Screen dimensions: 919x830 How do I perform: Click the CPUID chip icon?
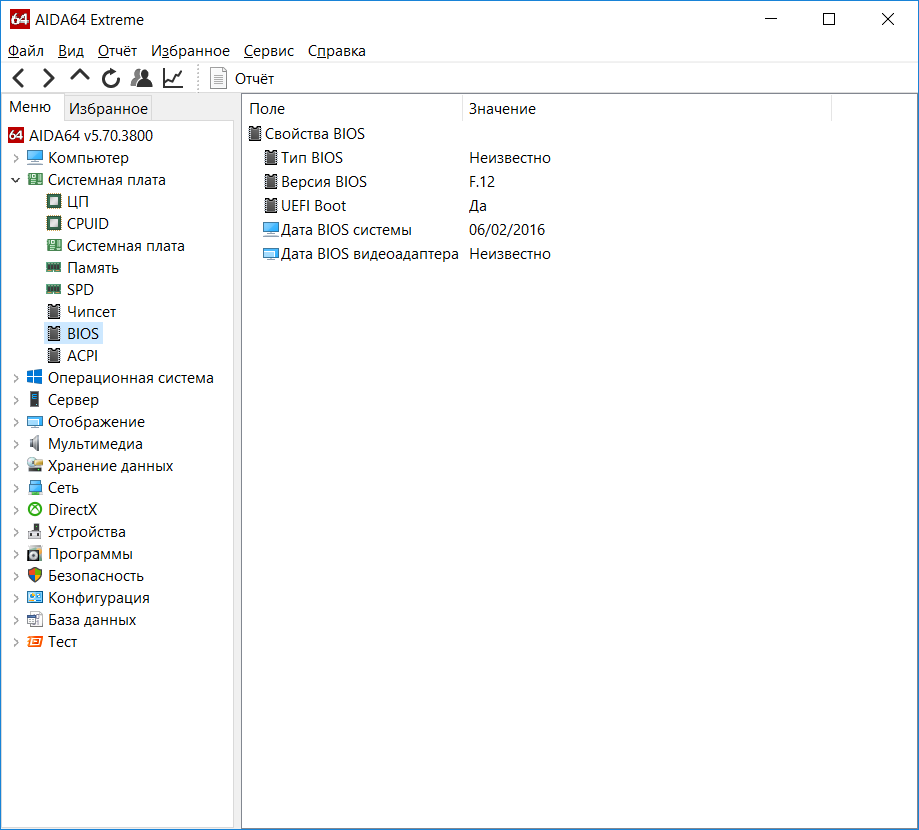pos(54,223)
